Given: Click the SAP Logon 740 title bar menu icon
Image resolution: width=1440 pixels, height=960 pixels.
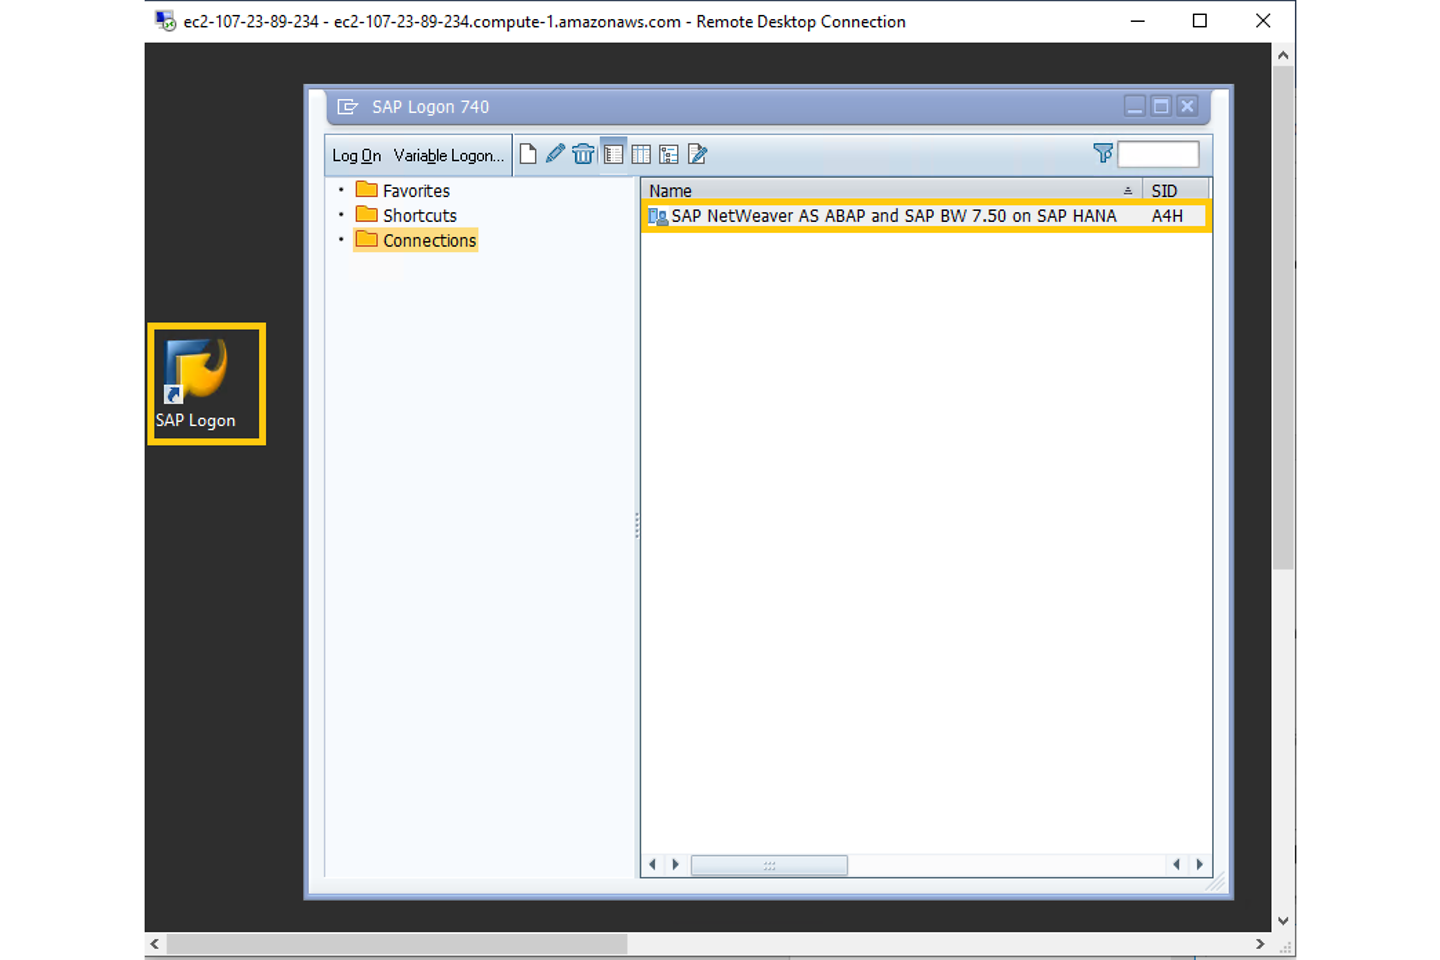Looking at the screenshot, I should (347, 107).
